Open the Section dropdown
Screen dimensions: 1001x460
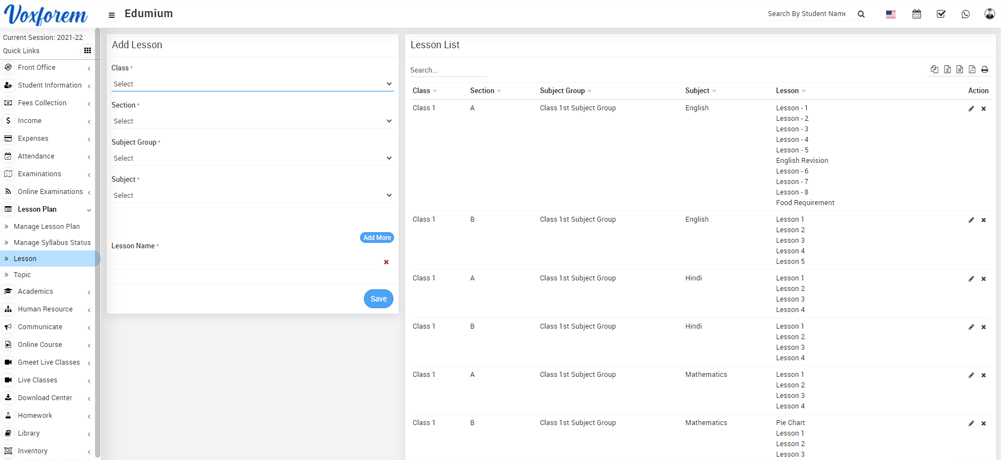[251, 121]
